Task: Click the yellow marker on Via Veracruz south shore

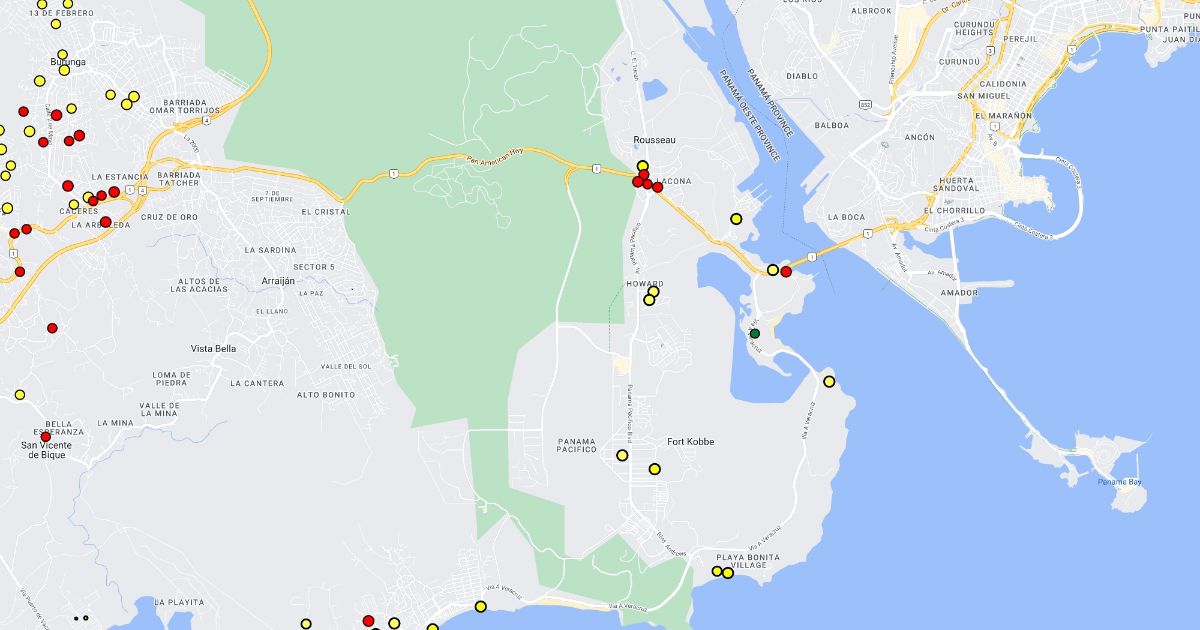Action: click(481, 606)
